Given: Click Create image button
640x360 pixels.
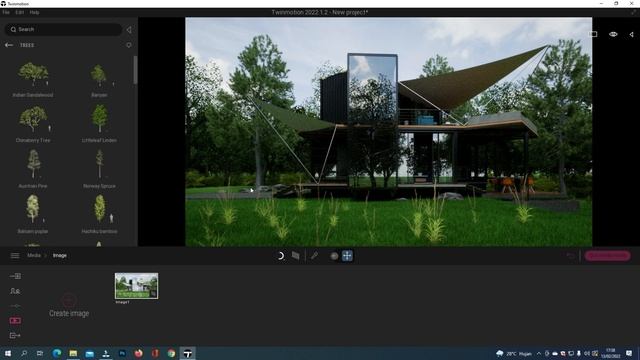Looking at the screenshot, I should pyautogui.click(x=69, y=306).
